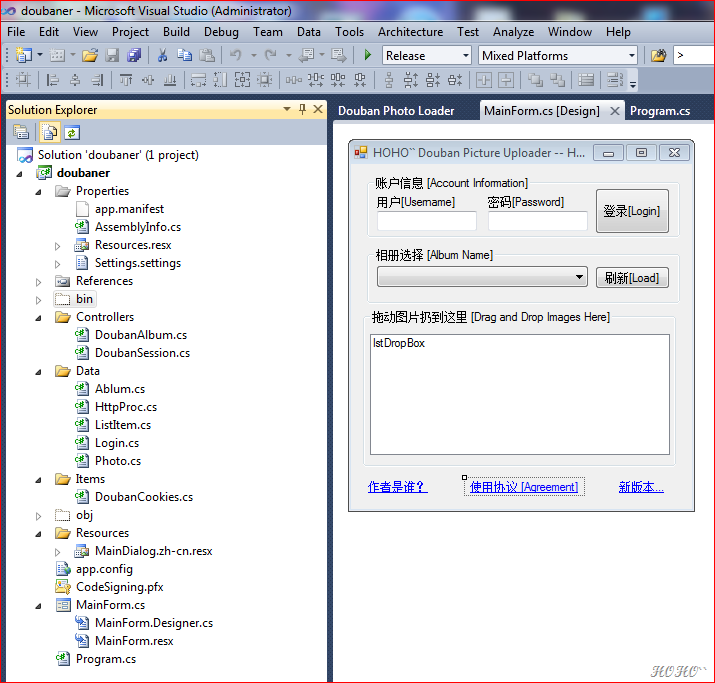Click the Cut scissors icon
715x683 pixels.
(x=162, y=55)
